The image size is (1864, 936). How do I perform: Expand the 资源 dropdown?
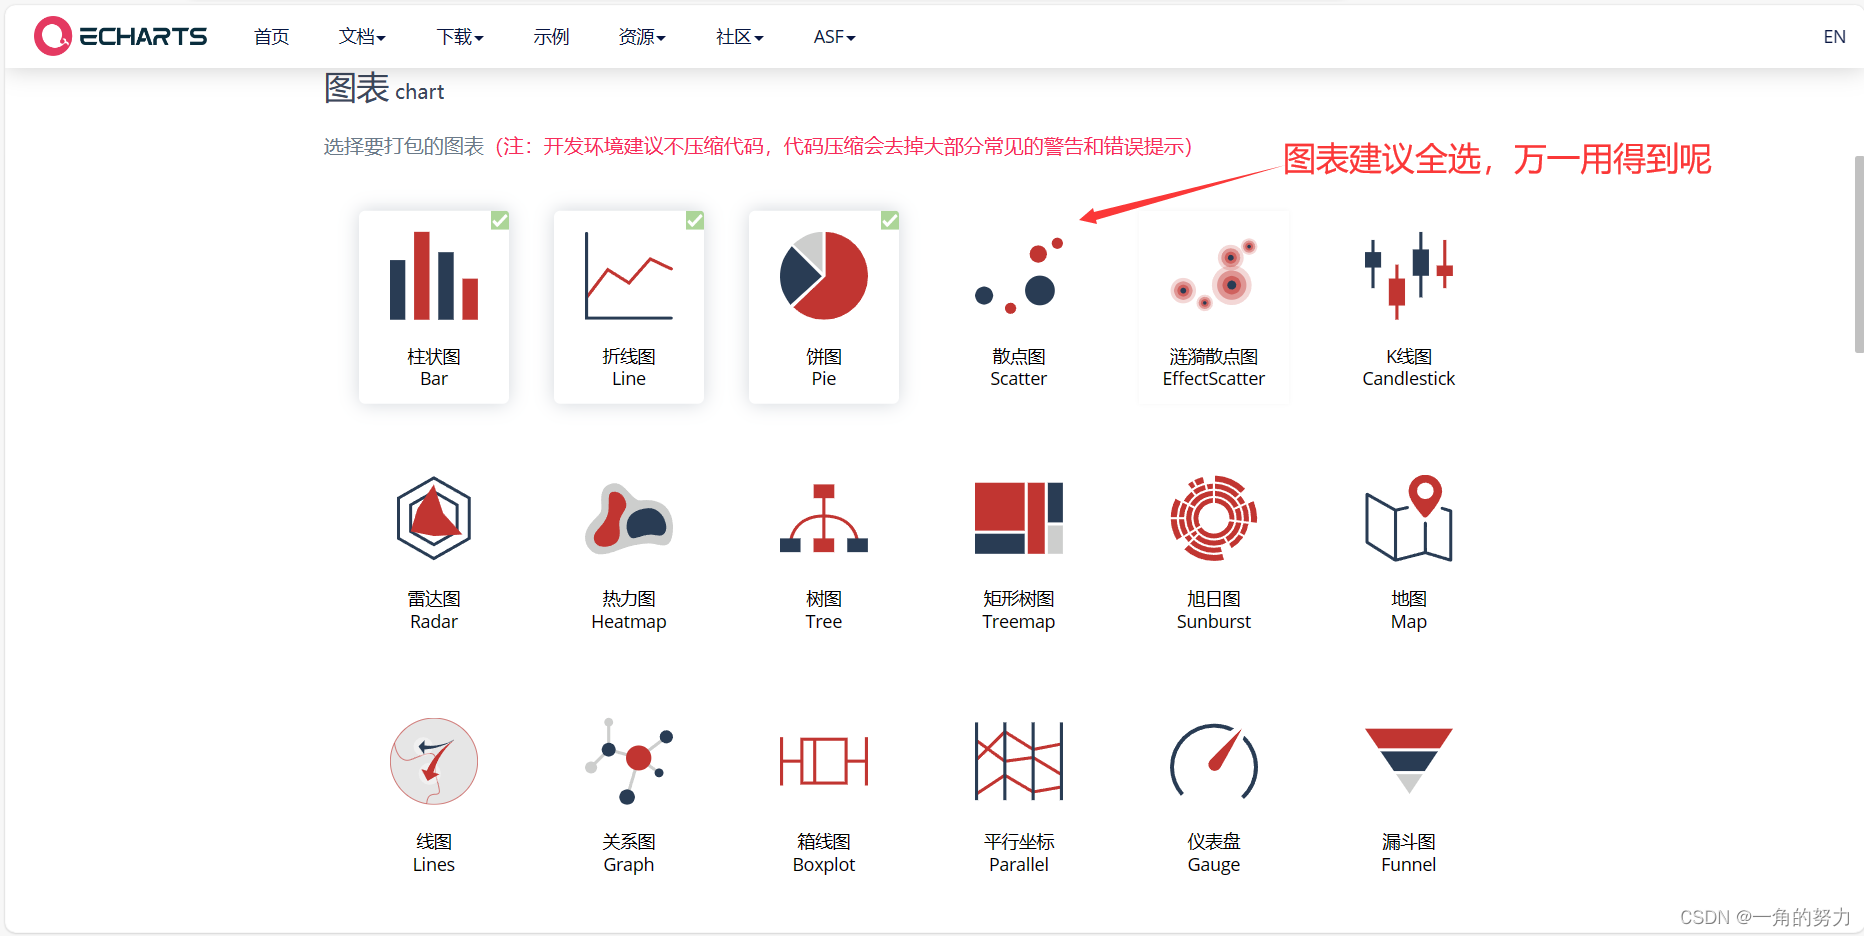tap(641, 36)
